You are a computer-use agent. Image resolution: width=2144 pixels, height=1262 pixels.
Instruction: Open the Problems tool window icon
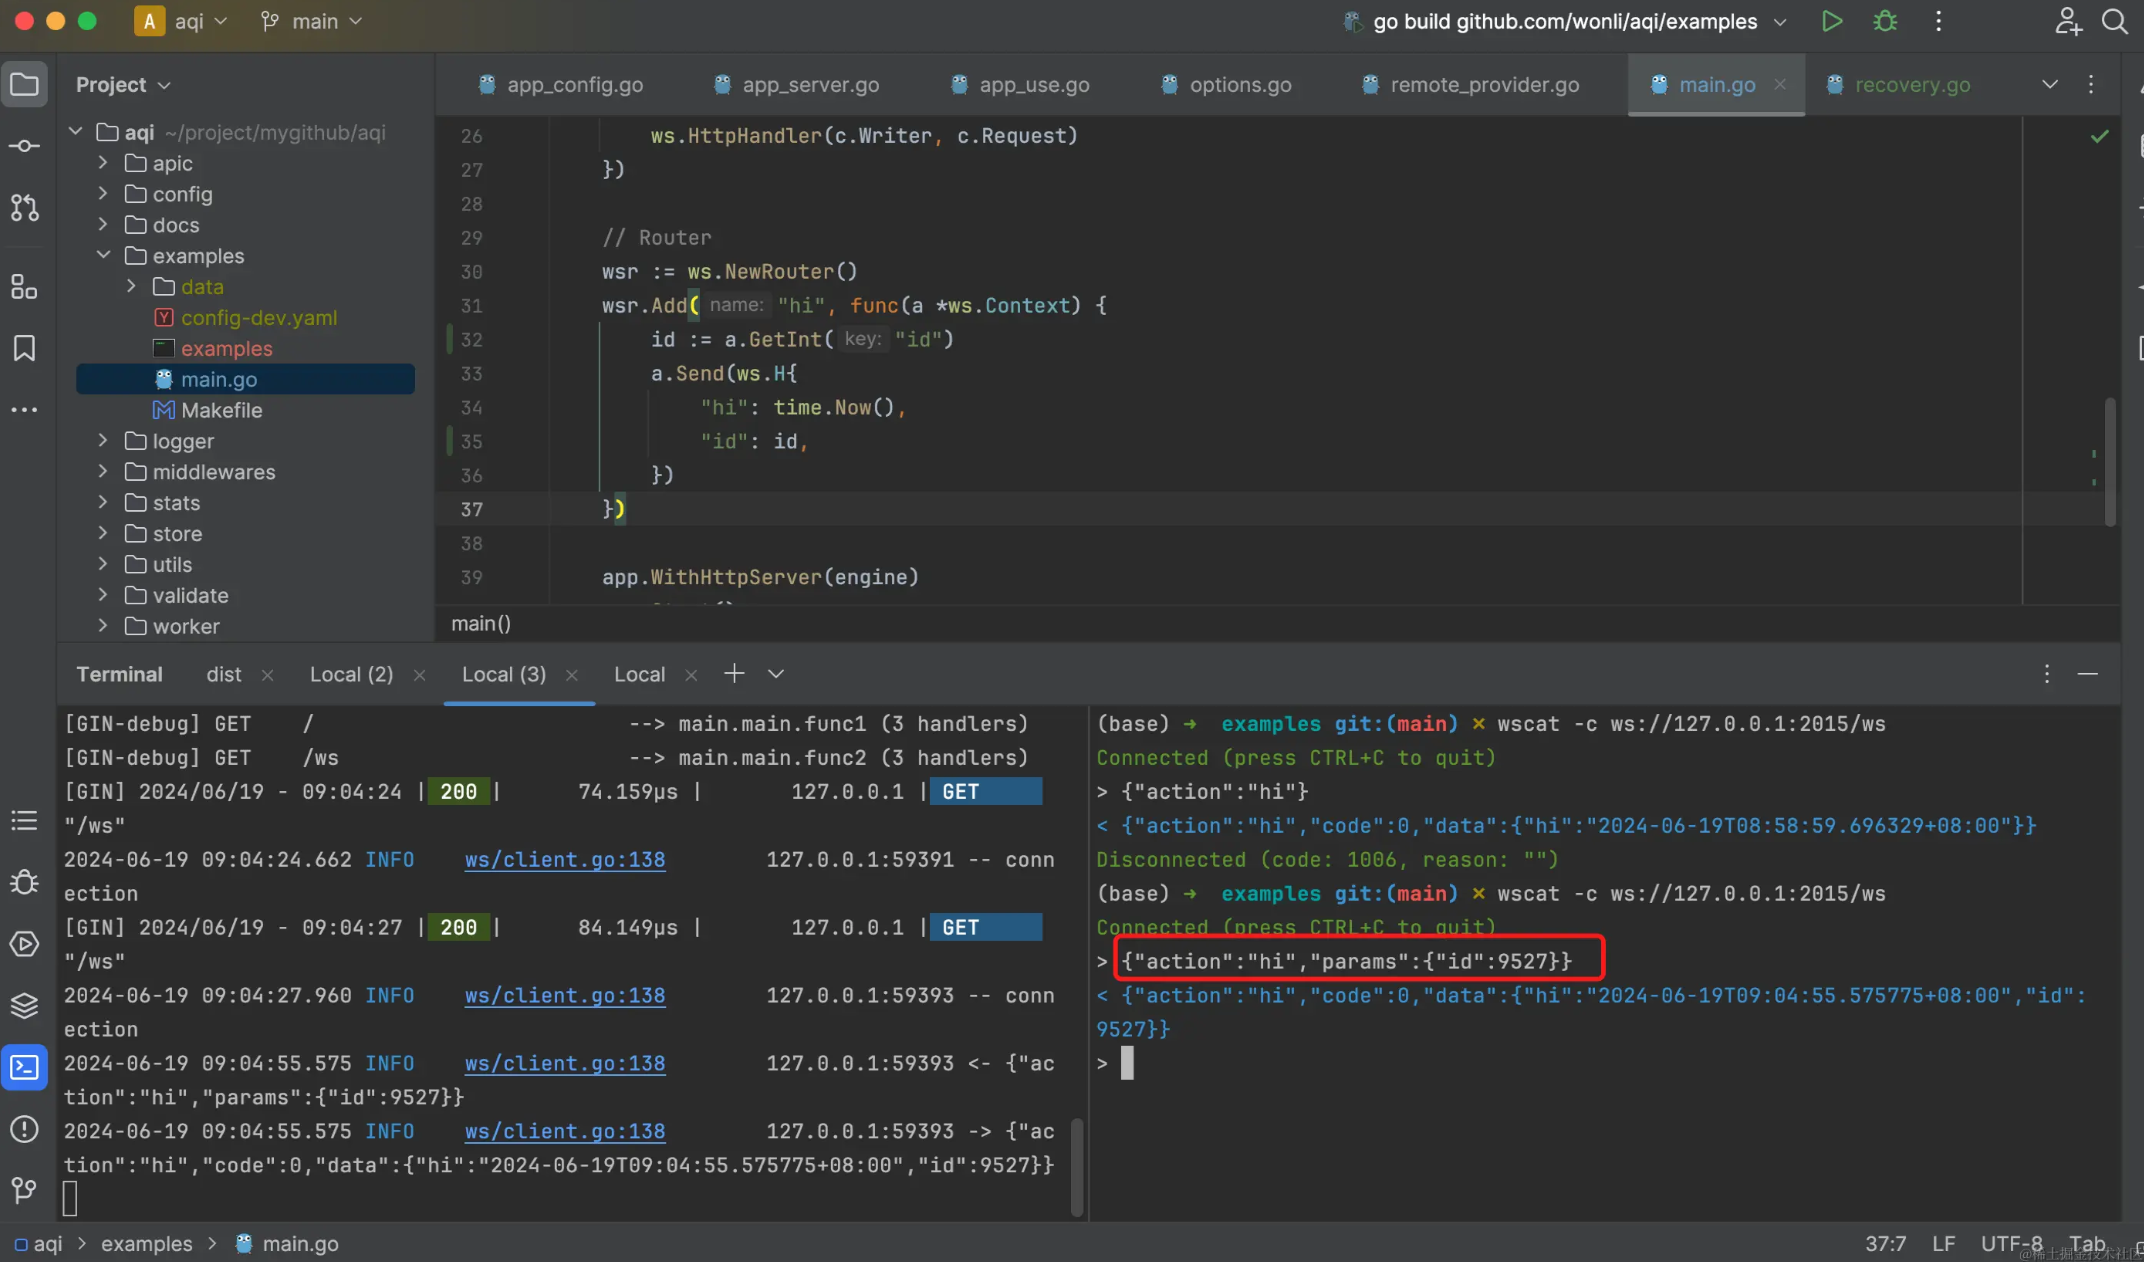24,1129
